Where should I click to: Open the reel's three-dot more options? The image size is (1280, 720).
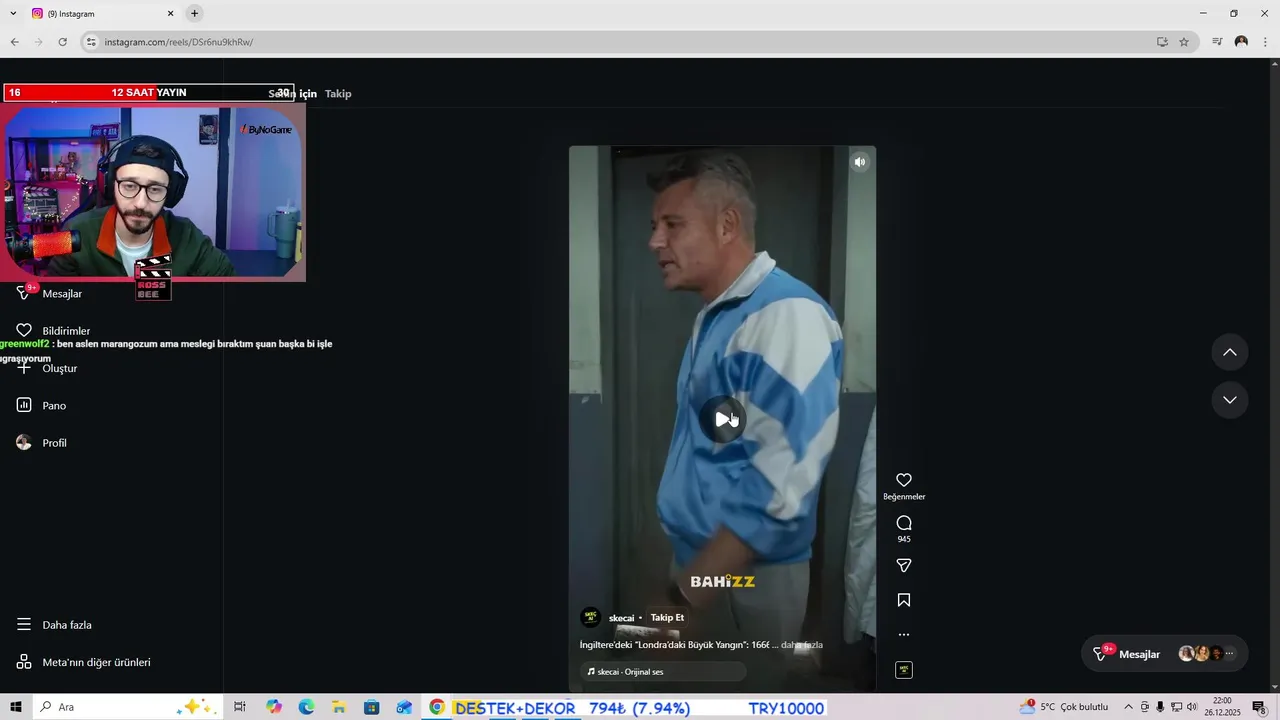(x=904, y=634)
